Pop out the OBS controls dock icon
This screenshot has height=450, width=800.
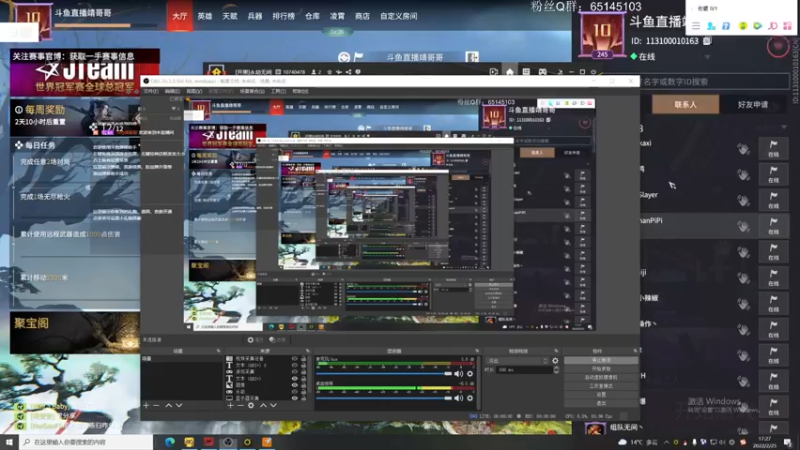pyautogui.click(x=635, y=351)
